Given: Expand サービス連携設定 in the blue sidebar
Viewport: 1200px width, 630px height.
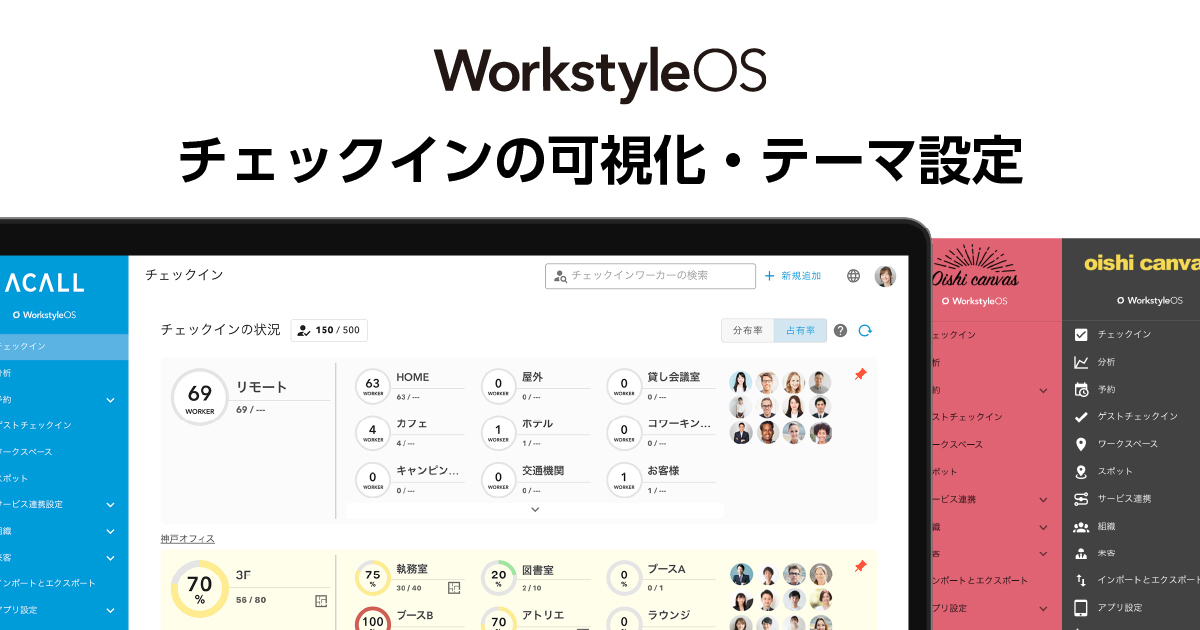Looking at the screenshot, I should click(110, 504).
